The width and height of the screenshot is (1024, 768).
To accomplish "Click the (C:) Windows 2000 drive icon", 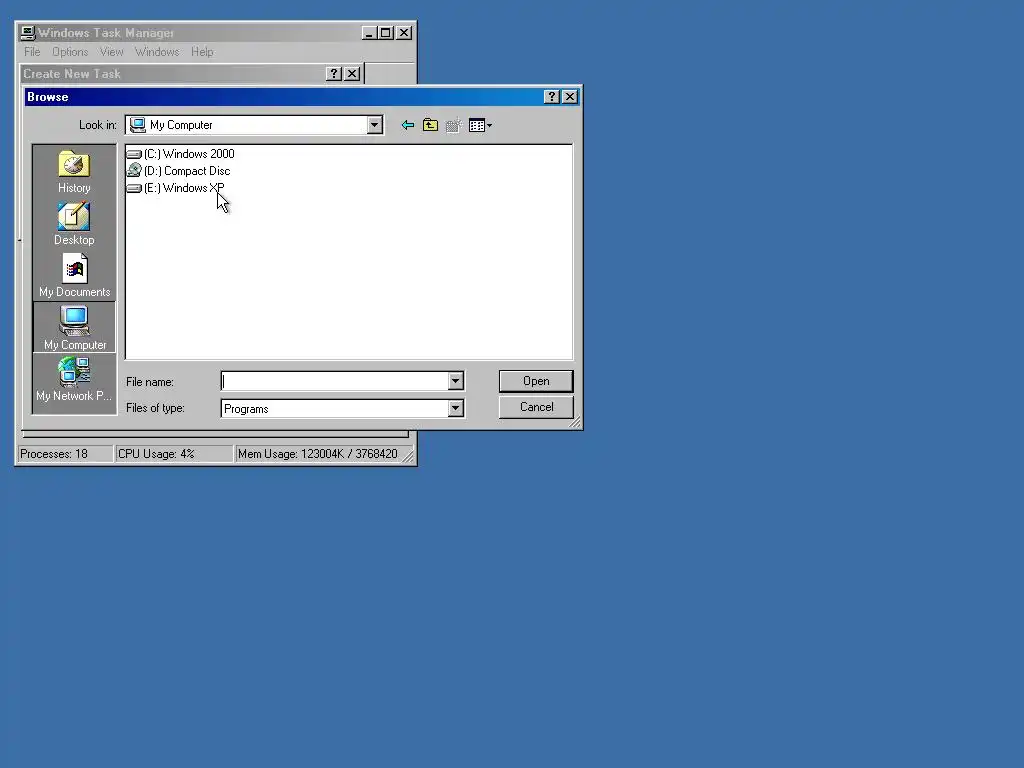I will (x=134, y=154).
